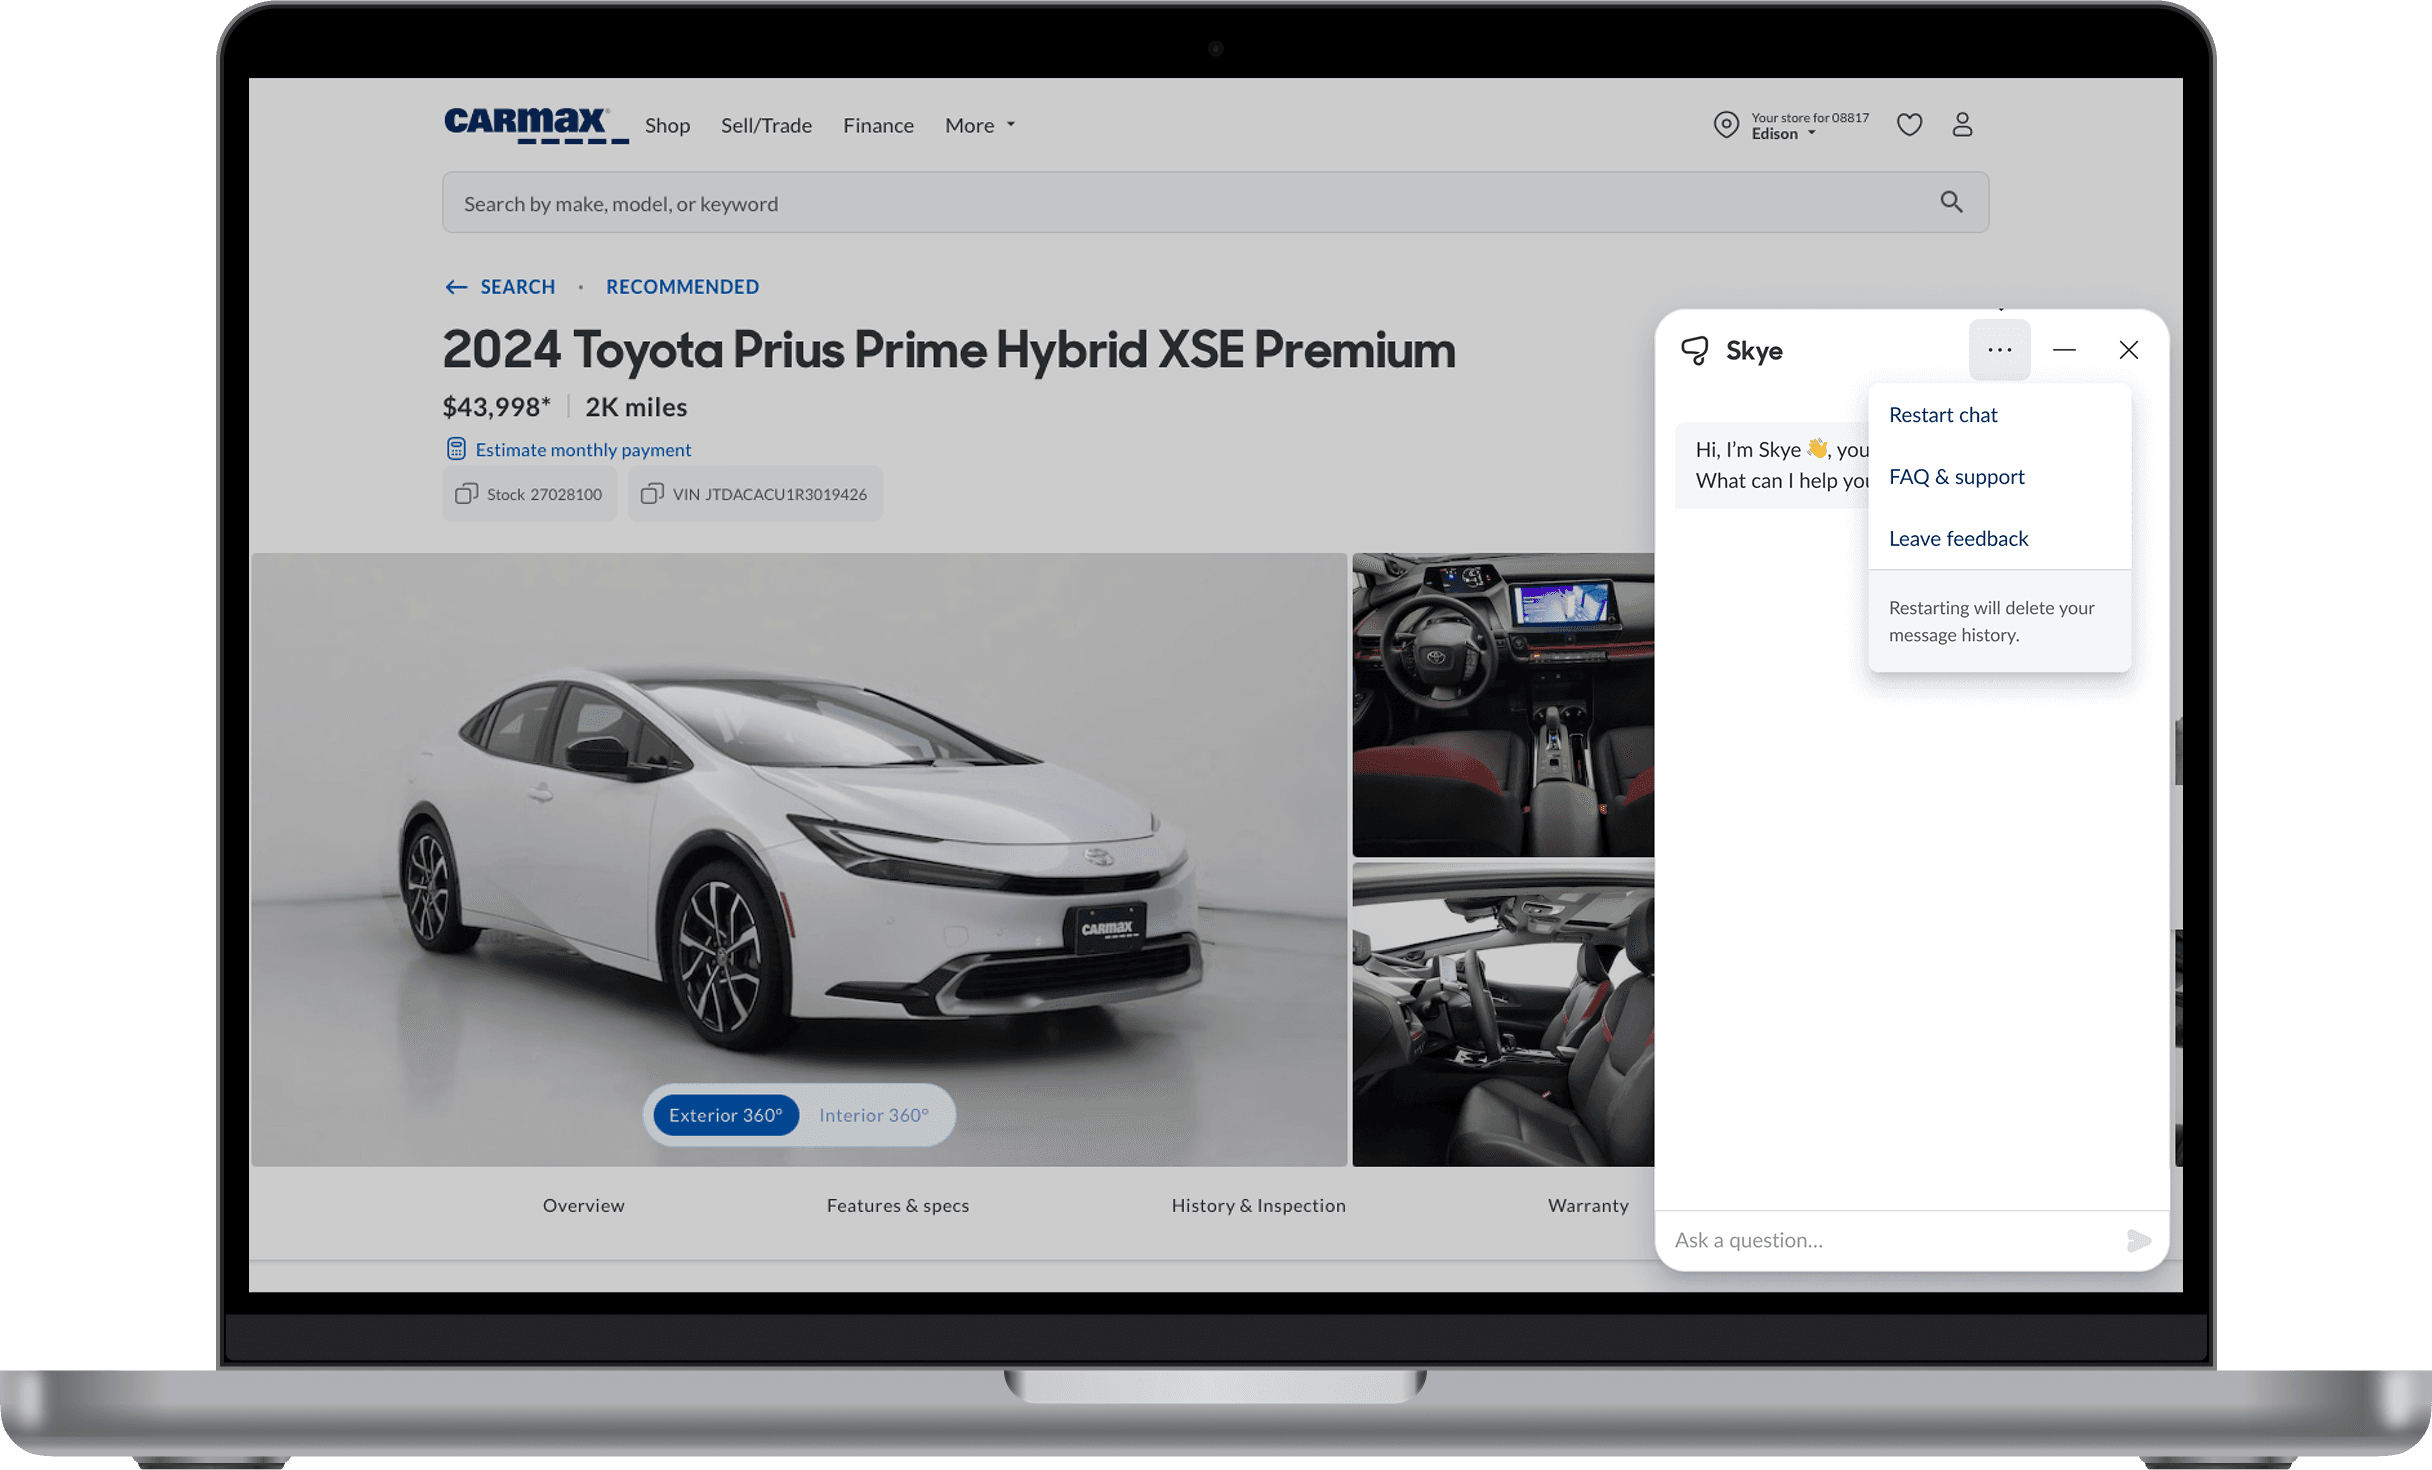Switch to Features & specs tab
This screenshot has width=2432, height=1470.
tap(898, 1205)
